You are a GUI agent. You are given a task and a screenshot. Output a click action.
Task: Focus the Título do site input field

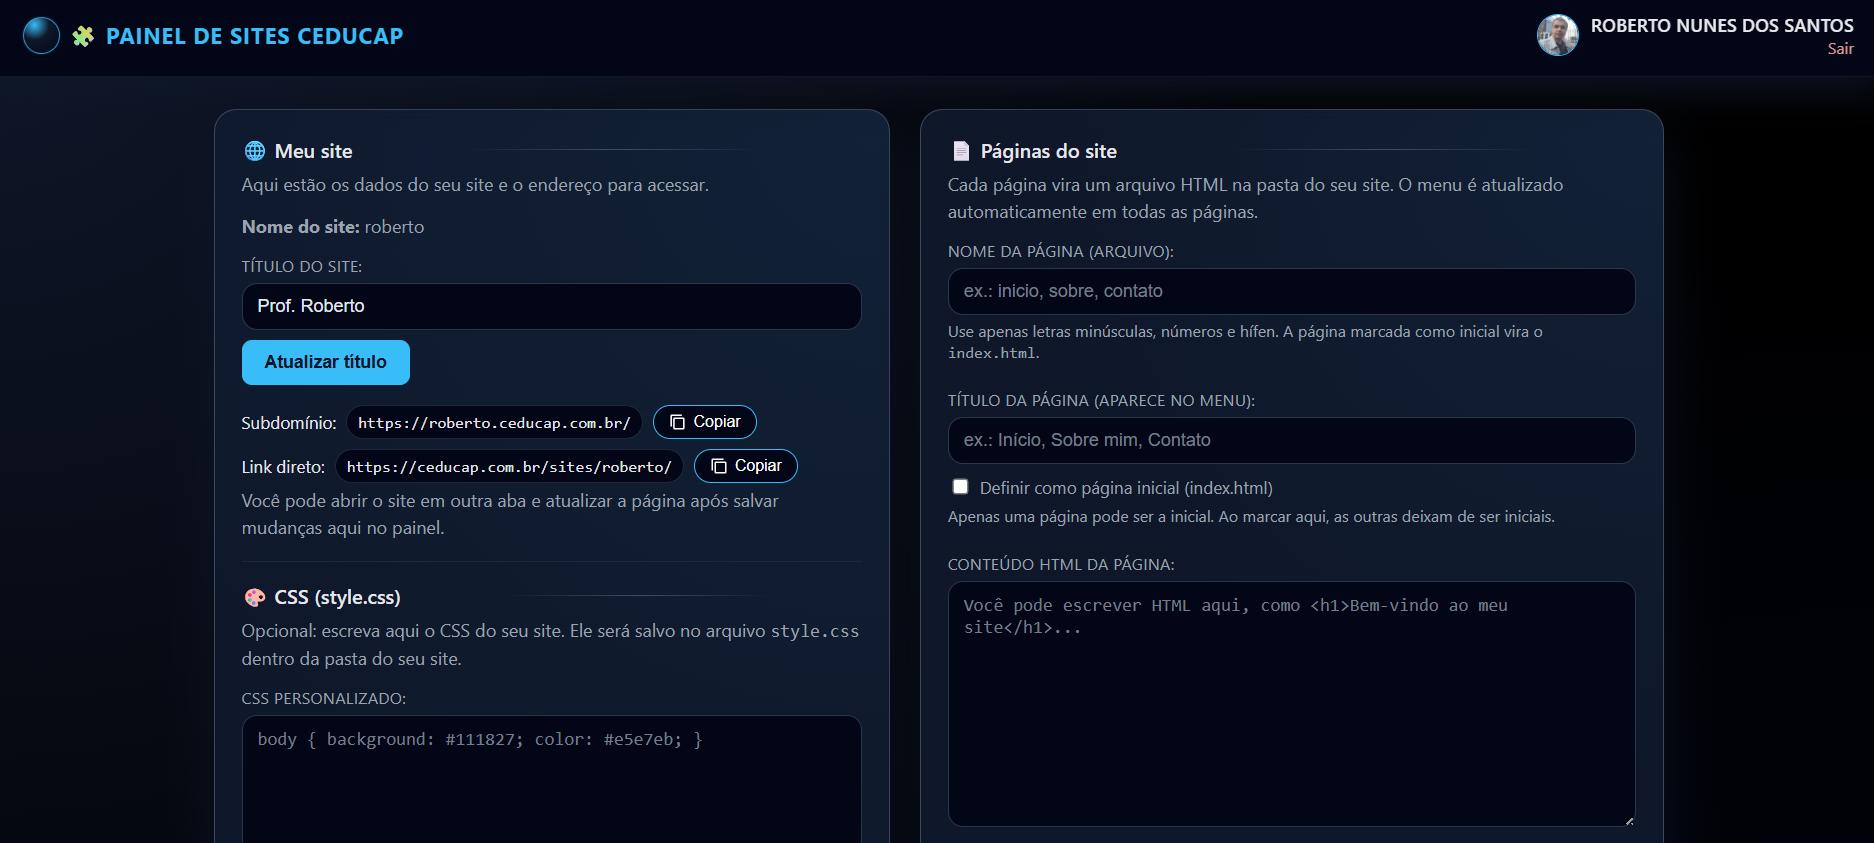click(551, 306)
